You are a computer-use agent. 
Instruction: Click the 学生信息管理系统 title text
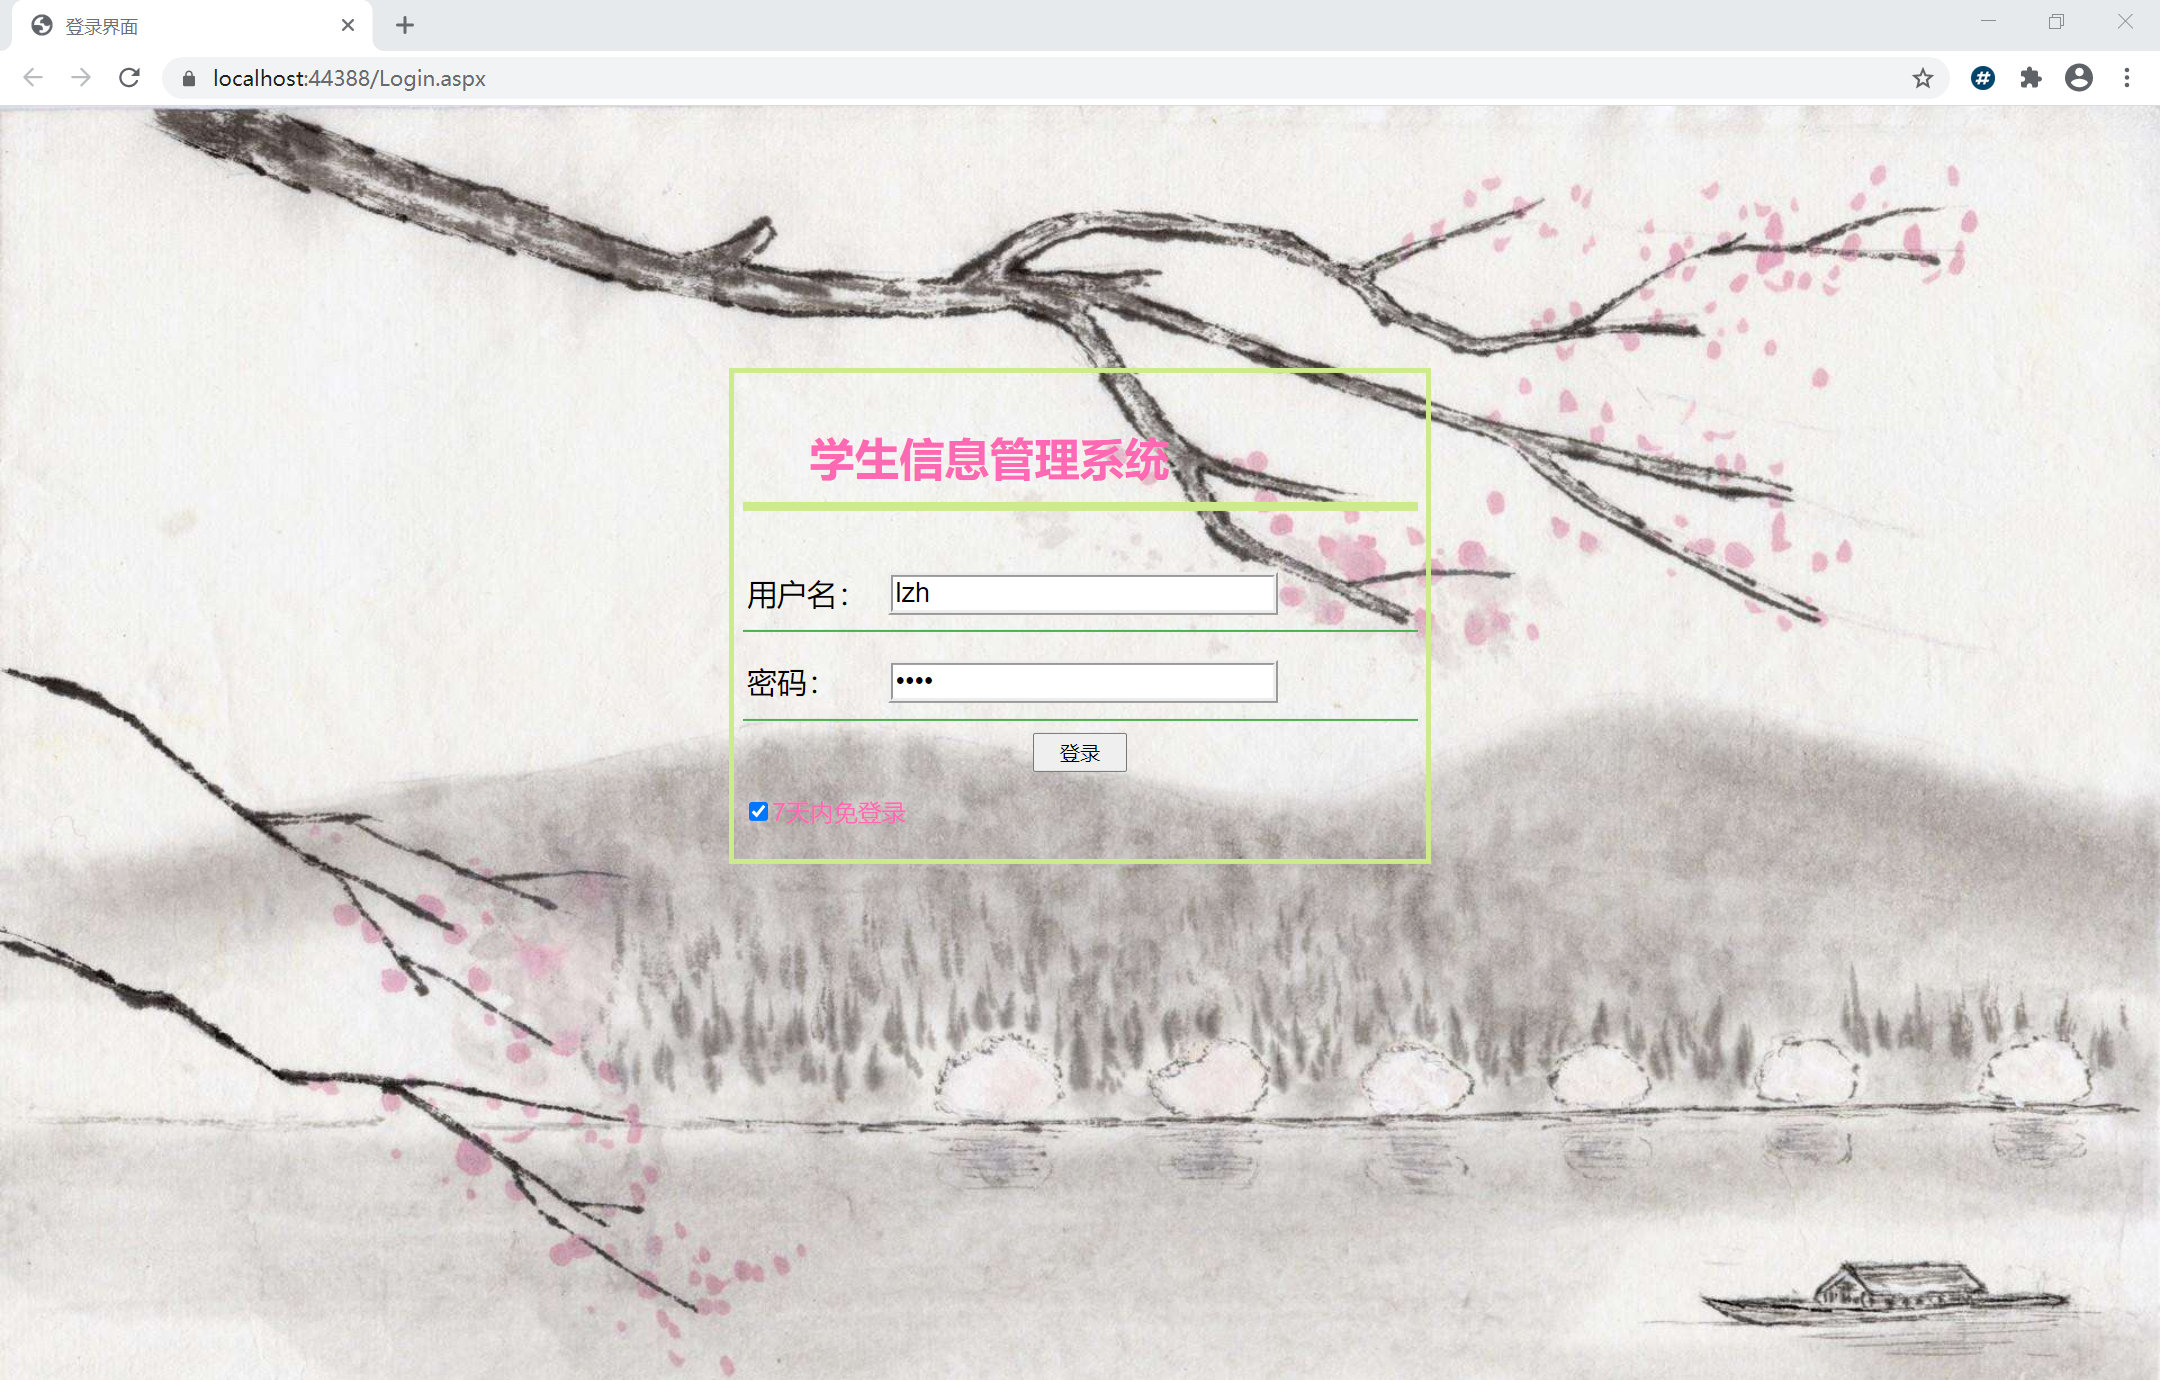pyautogui.click(x=988, y=461)
